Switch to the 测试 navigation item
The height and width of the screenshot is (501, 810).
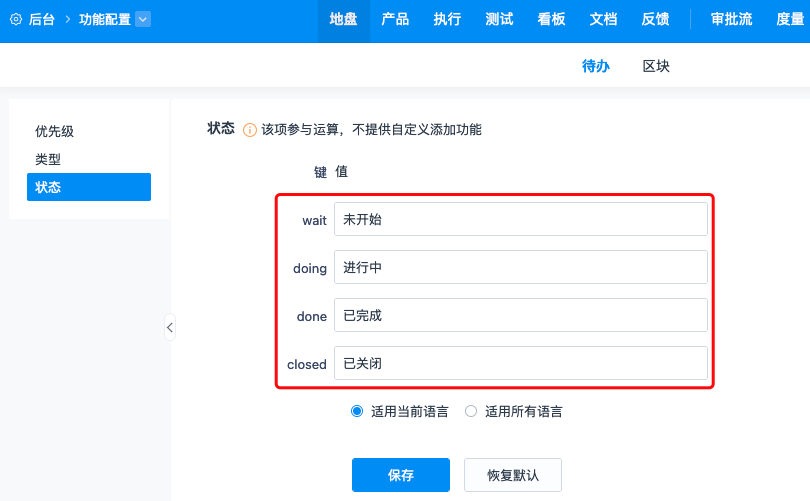pyautogui.click(x=499, y=19)
